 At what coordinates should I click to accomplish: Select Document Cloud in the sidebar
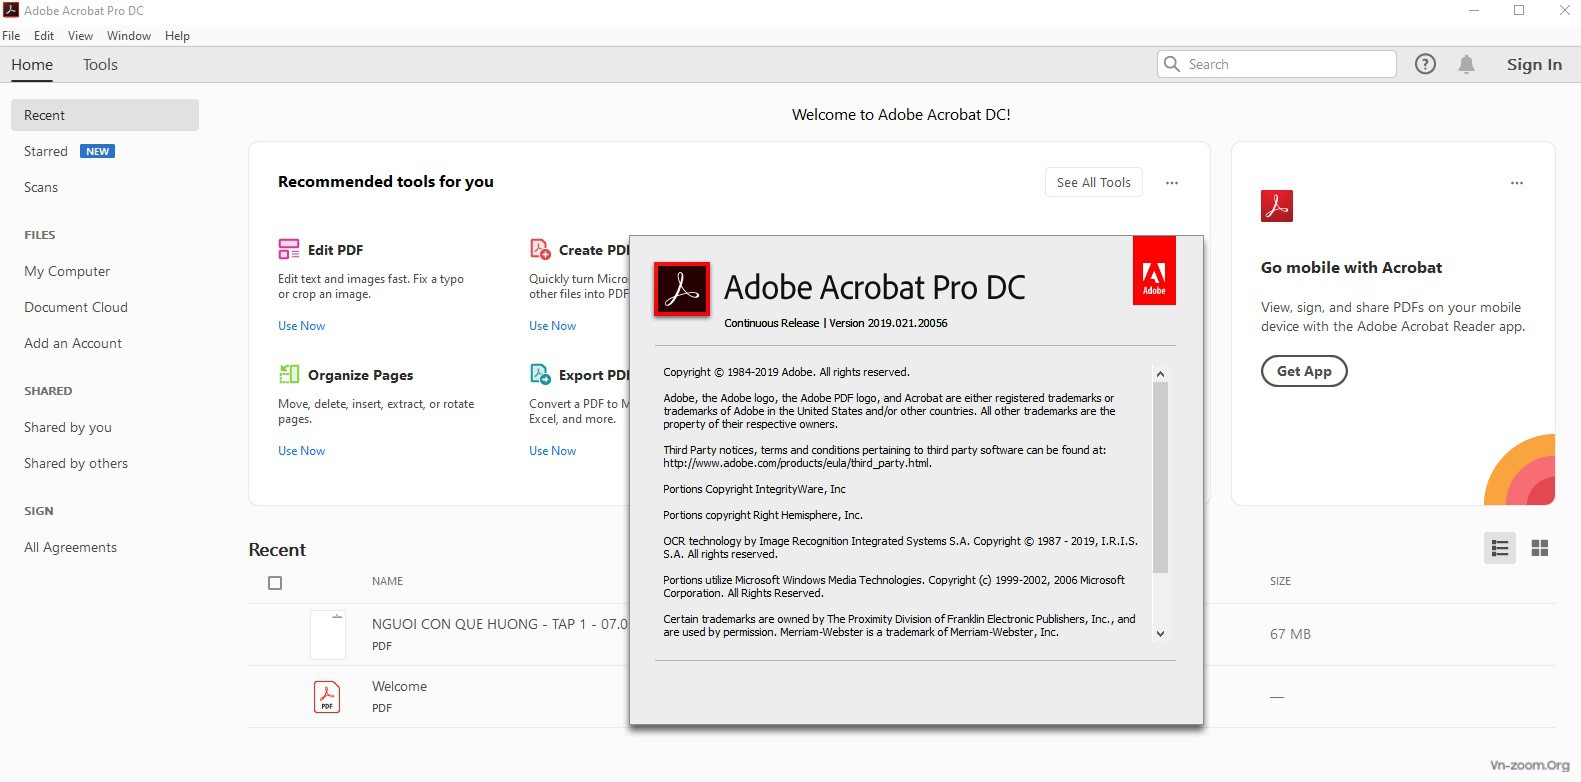pyautogui.click(x=76, y=307)
